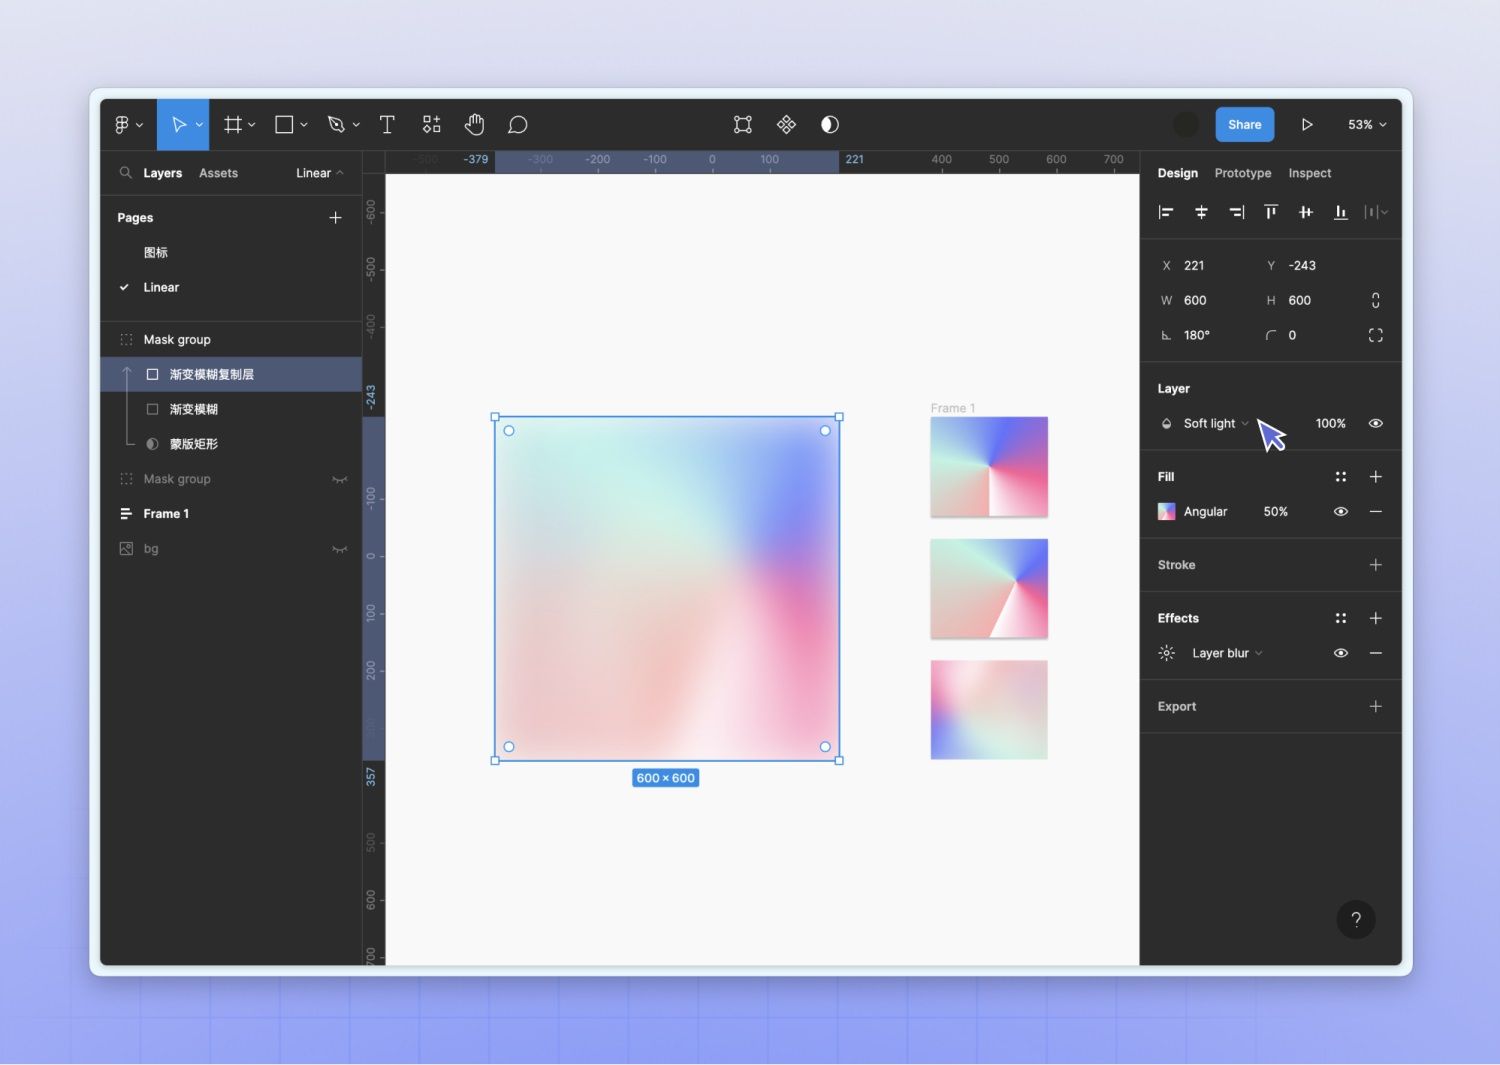The image size is (1500, 1065).
Task: Open Pen tool options chevron
Action: (x=356, y=125)
